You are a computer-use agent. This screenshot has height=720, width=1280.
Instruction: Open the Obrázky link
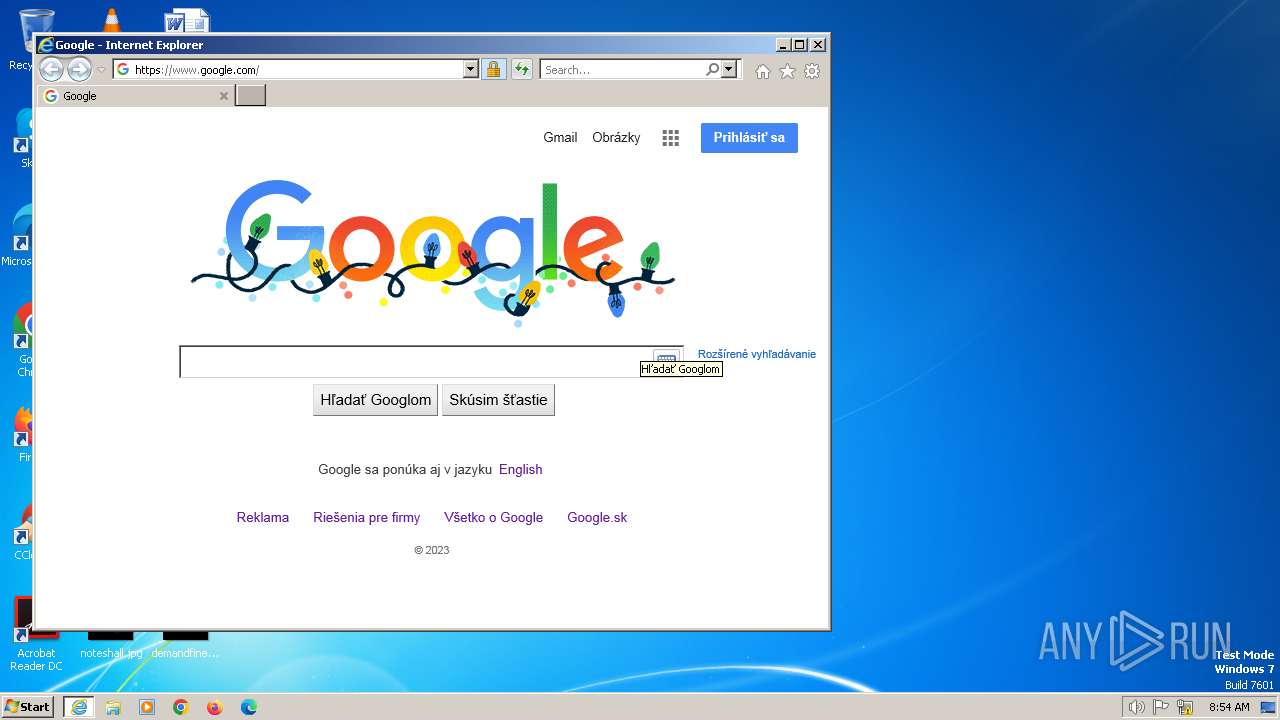[616, 138]
